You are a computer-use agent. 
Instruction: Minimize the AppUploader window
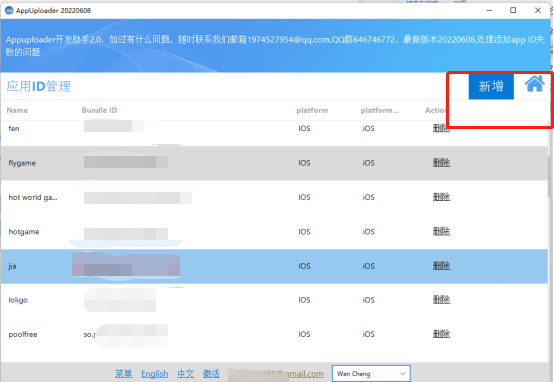click(489, 10)
